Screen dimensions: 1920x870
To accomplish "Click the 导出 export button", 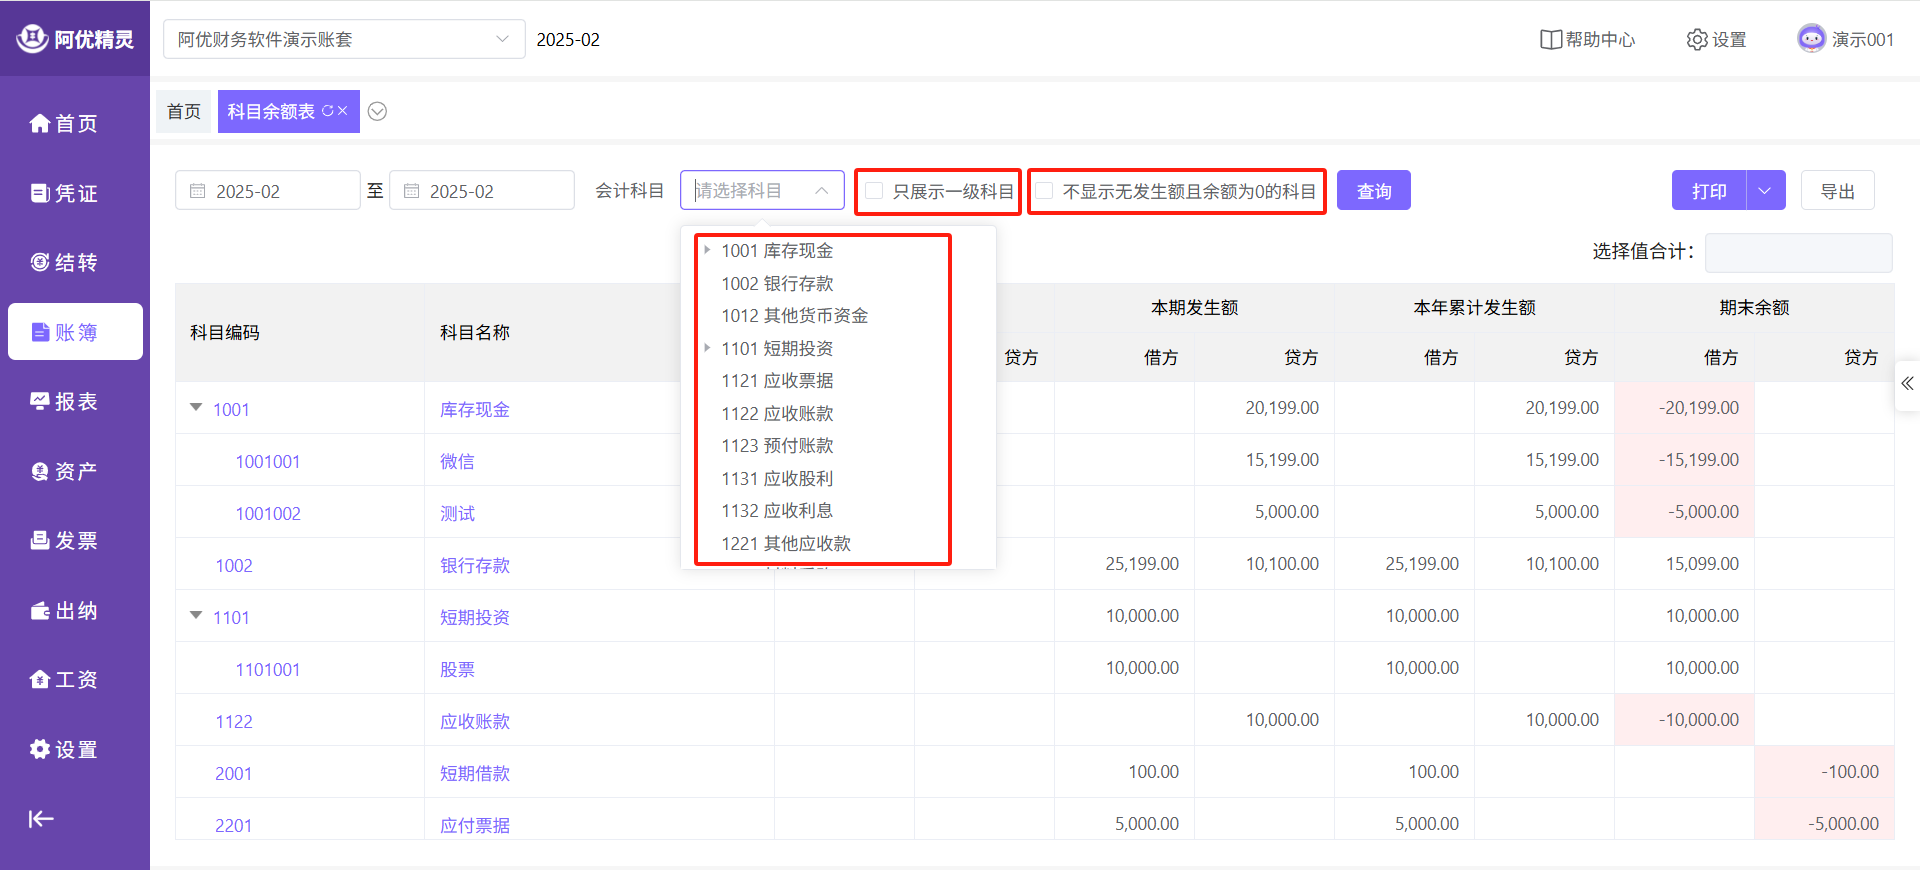I will click(x=1837, y=190).
